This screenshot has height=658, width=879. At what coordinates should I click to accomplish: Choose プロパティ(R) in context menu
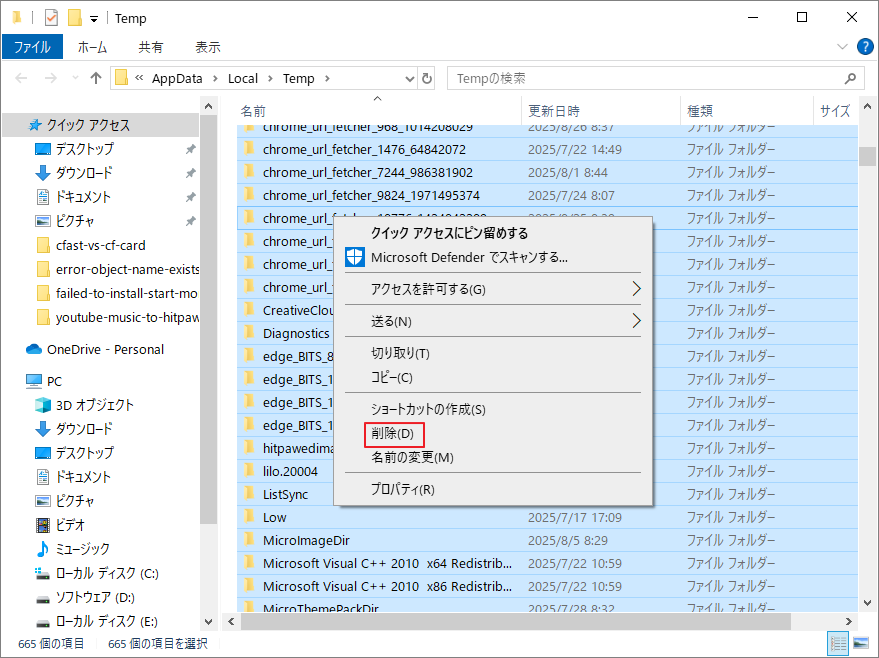493,490
